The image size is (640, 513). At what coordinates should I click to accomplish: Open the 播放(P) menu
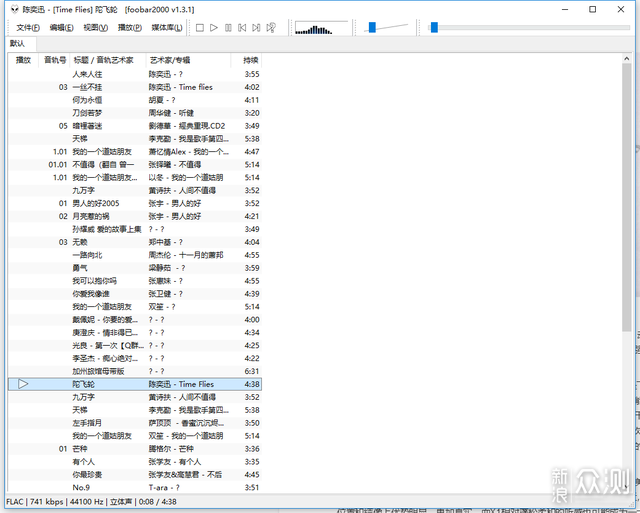point(130,28)
